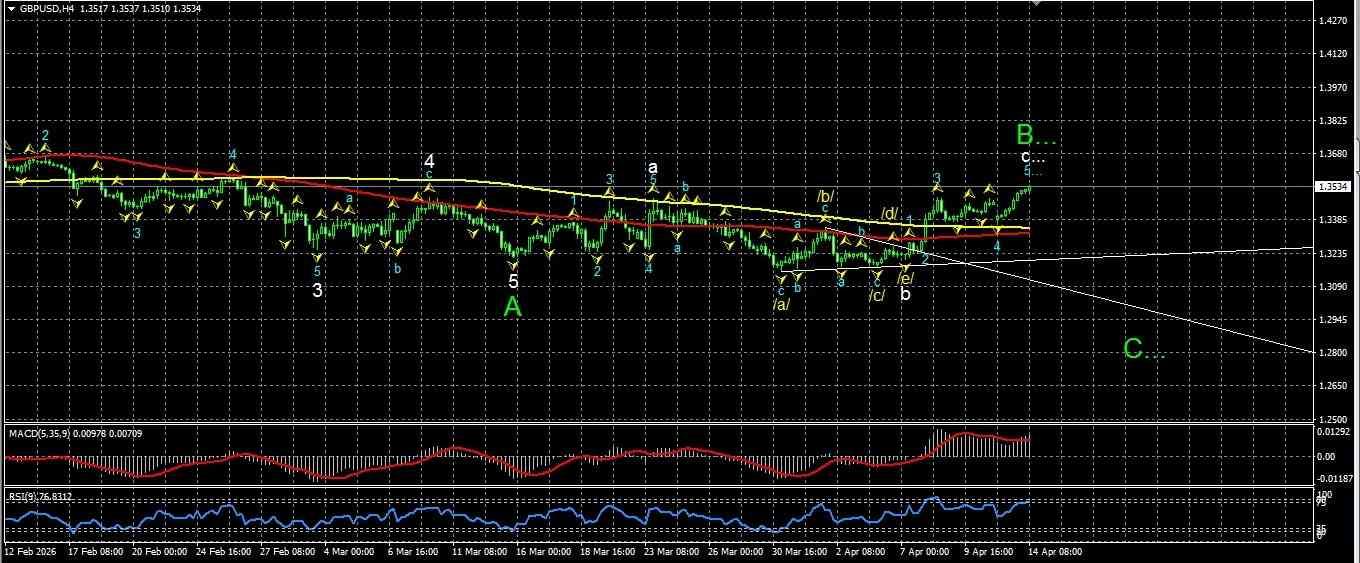
Task: Click the '17 Feb 08:00' time label
Action: pos(94,551)
